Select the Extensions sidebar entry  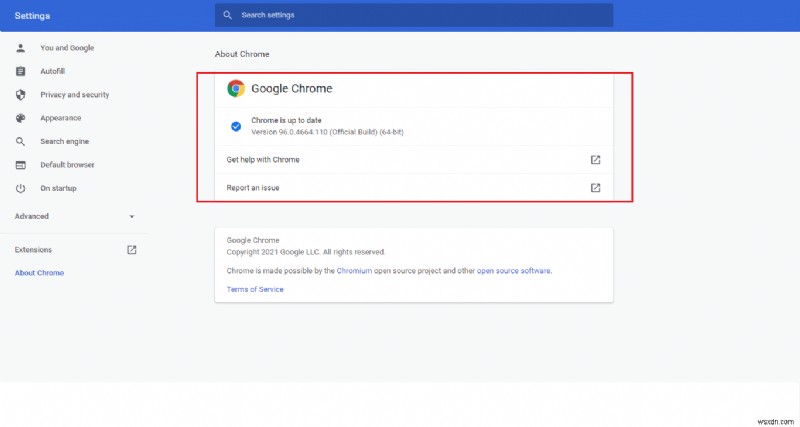click(33, 250)
